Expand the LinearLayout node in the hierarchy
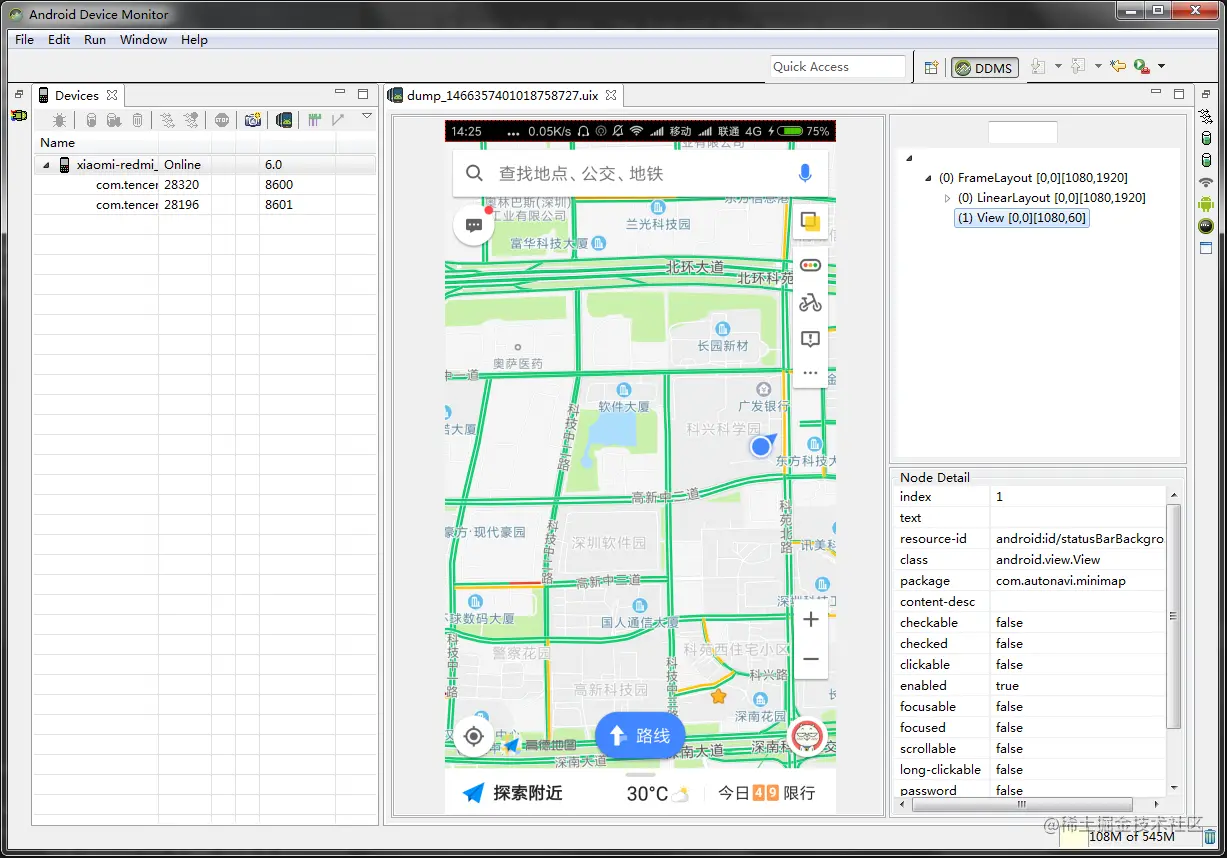The width and height of the screenshot is (1227, 858). [947, 198]
